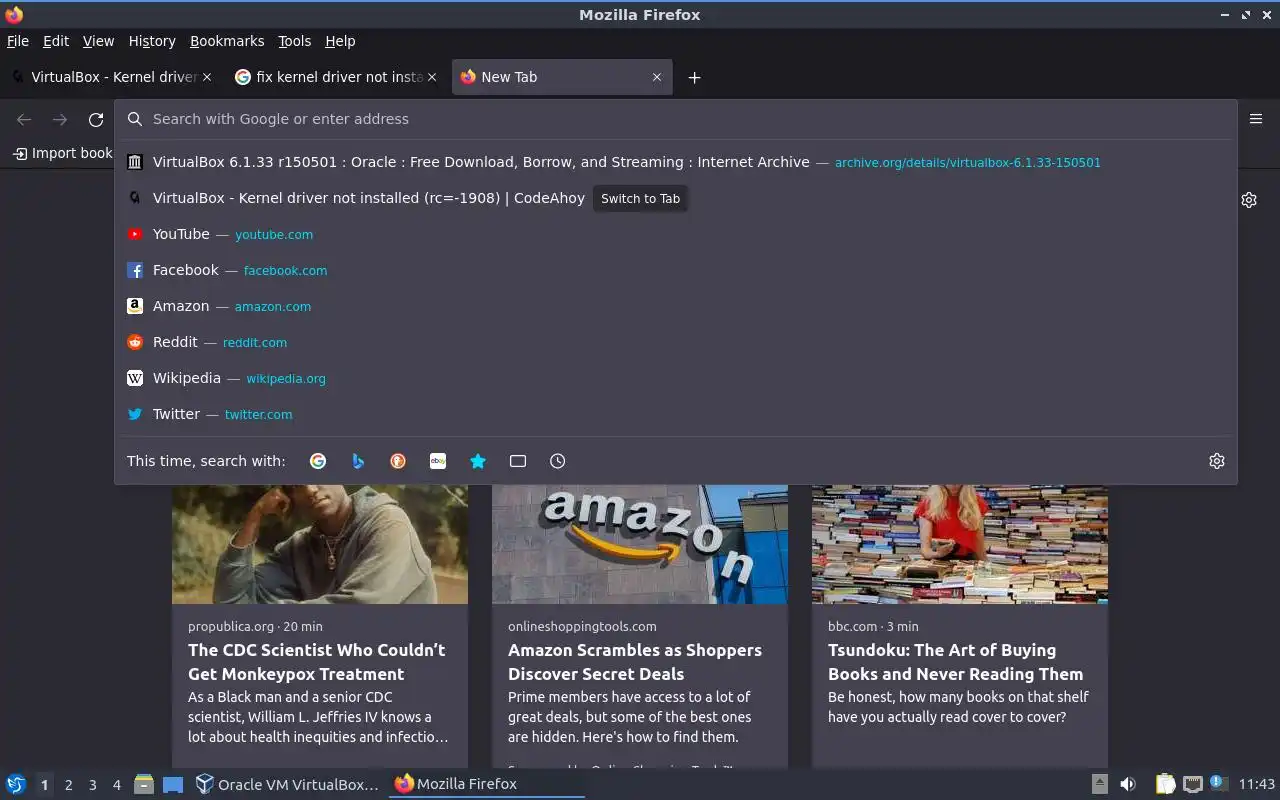Select the Wikipedia suggestion
Screen dimensions: 1280x800
tap(676, 378)
